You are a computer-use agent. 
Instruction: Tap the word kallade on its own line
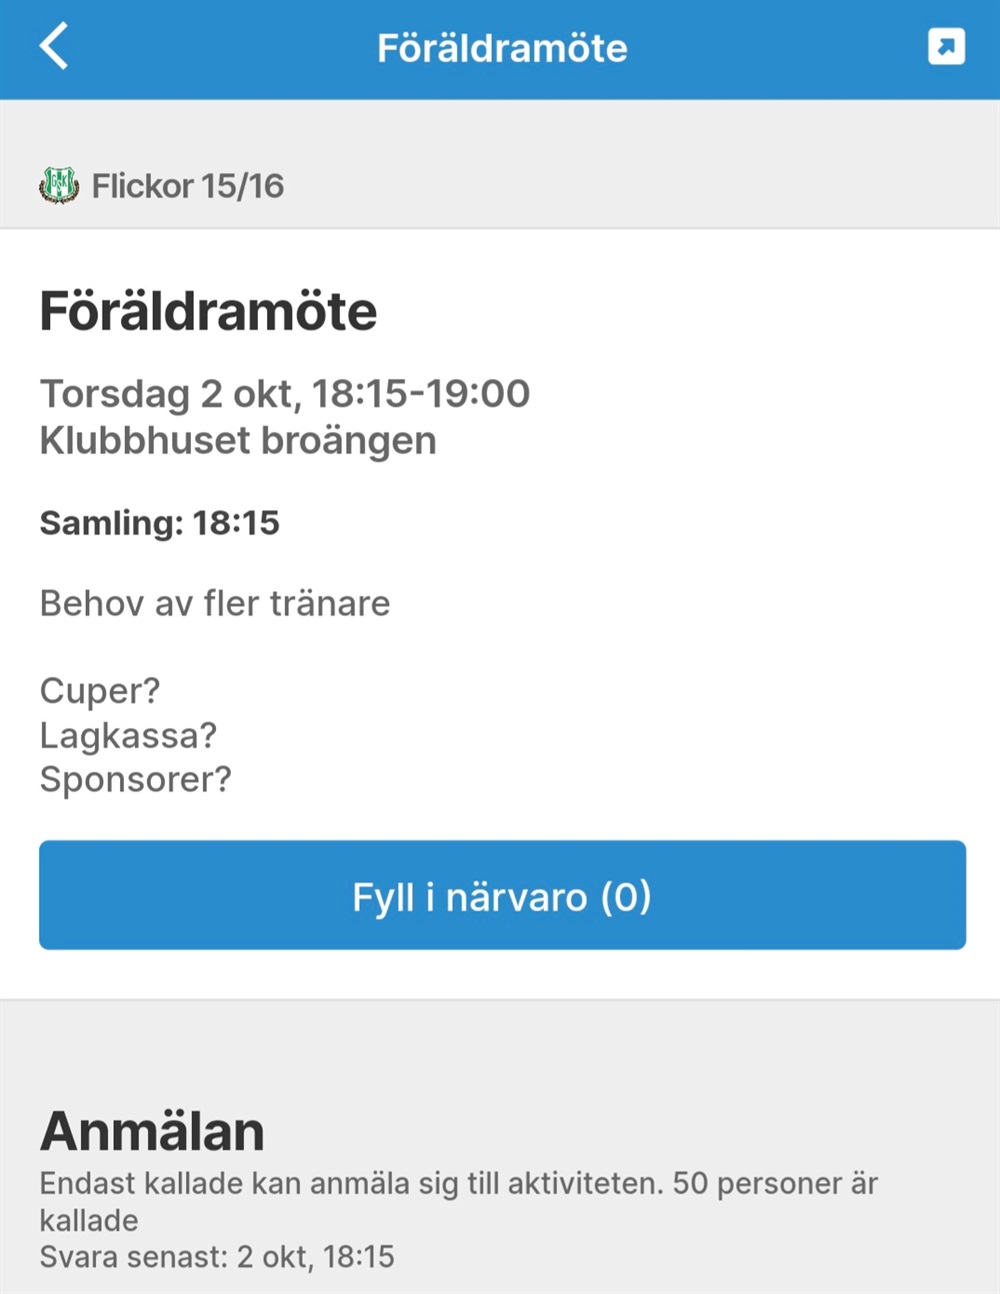pos(89,1220)
